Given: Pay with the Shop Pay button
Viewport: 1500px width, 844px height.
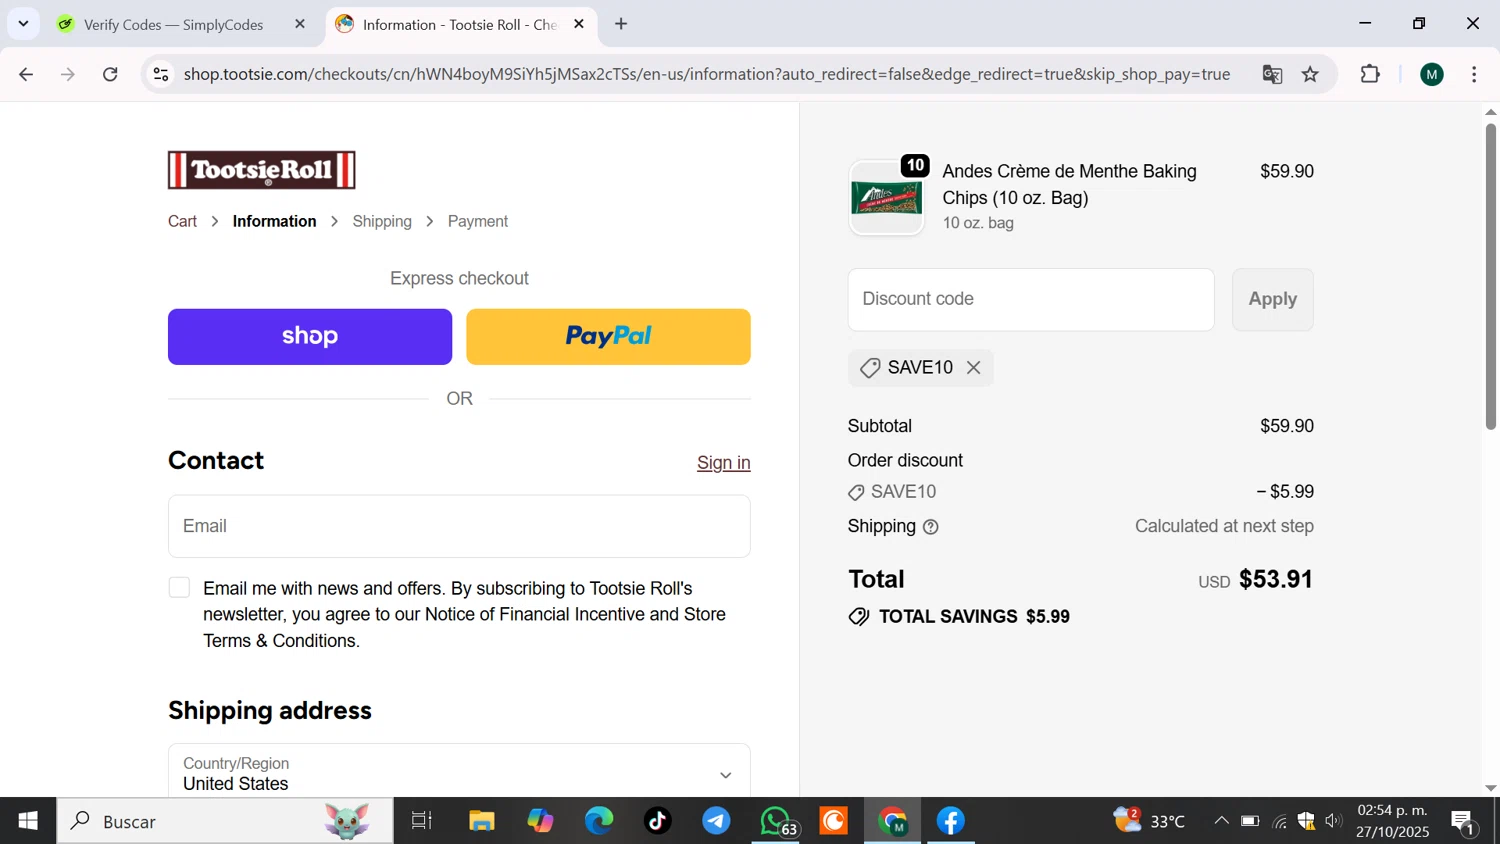Looking at the screenshot, I should (310, 337).
